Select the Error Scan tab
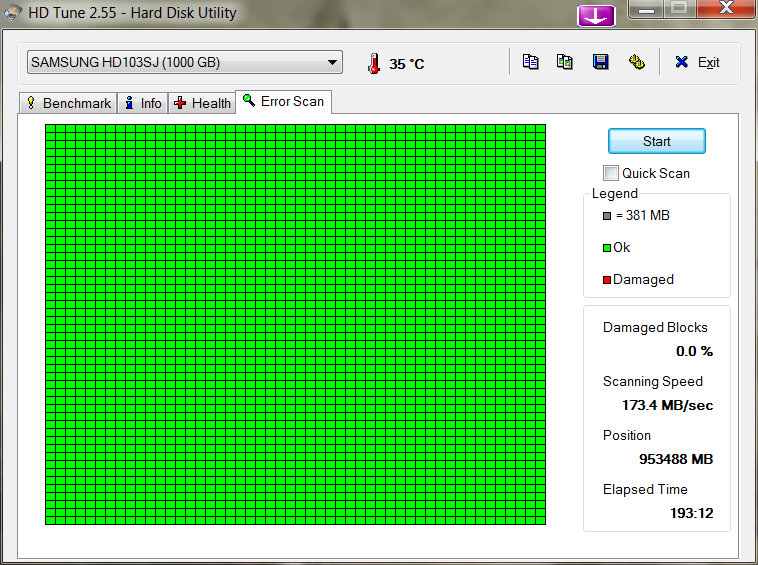This screenshot has height=565, width=758. pyautogui.click(x=284, y=101)
